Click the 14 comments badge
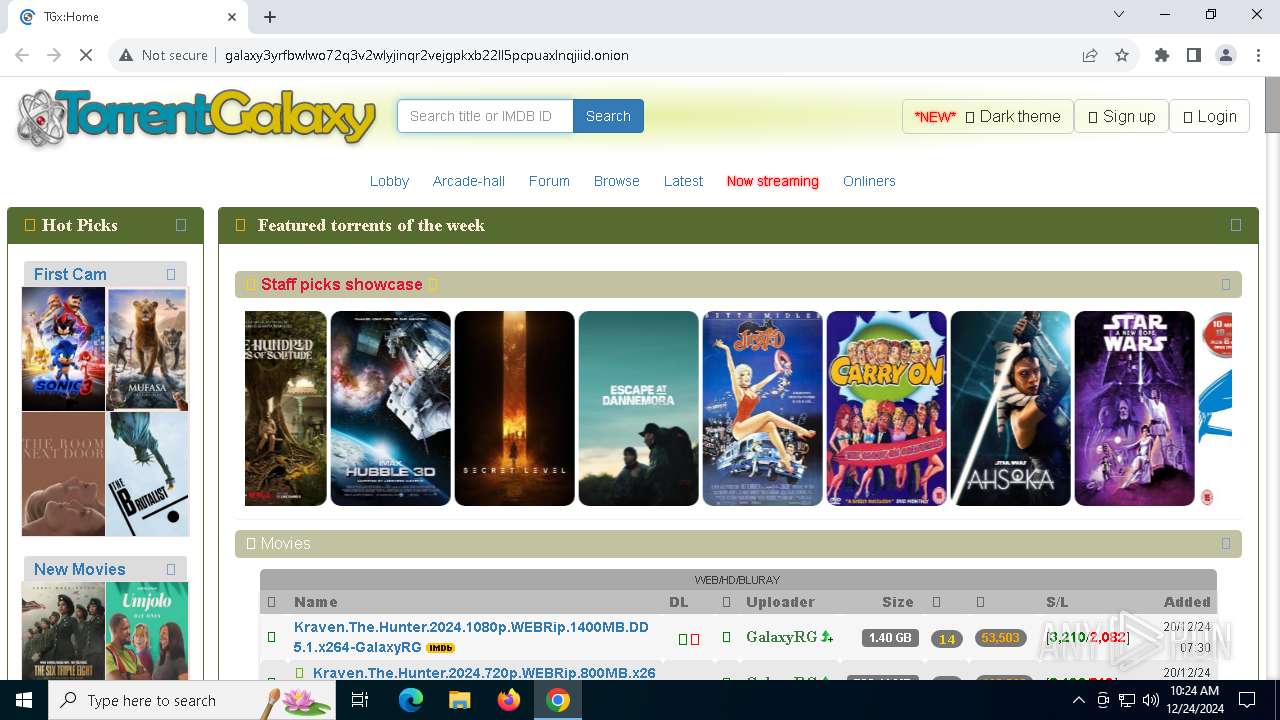This screenshot has width=1280, height=720. [x=947, y=639]
